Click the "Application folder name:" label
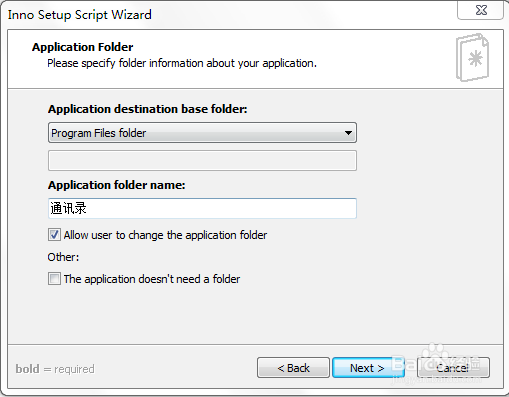The height and width of the screenshot is (397, 509). (116, 185)
